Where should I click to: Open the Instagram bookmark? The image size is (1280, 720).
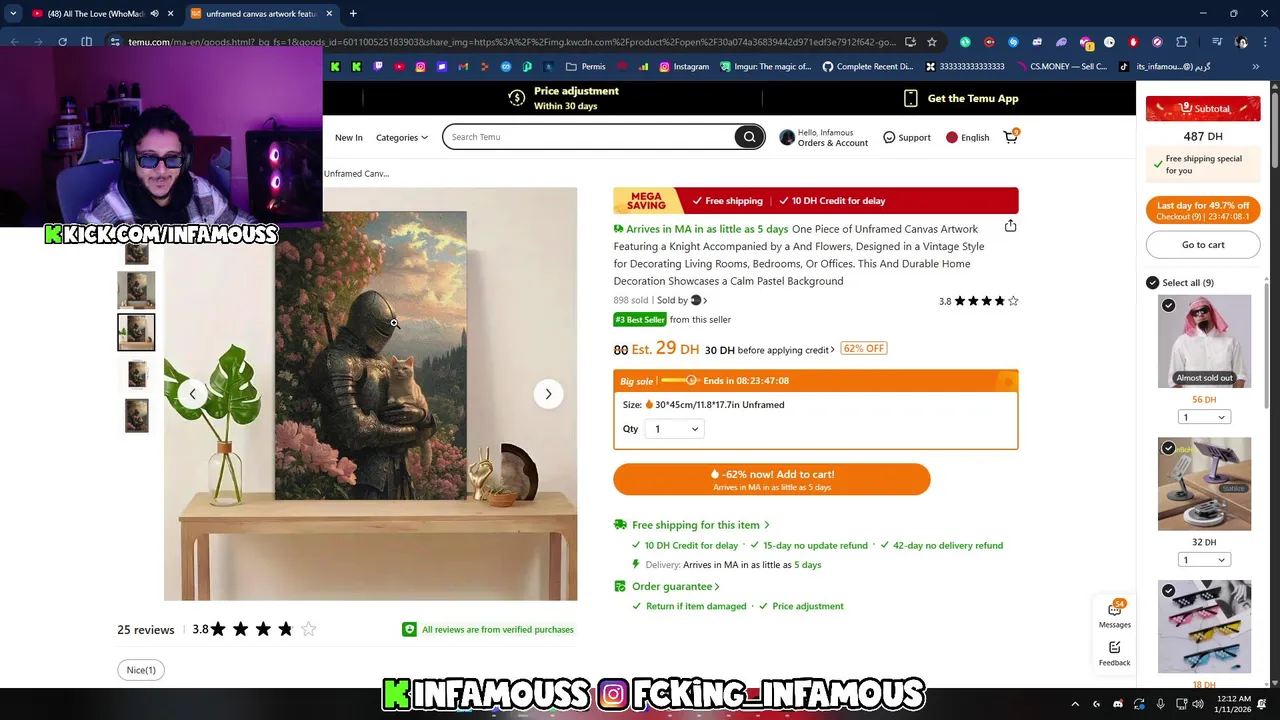[683, 67]
